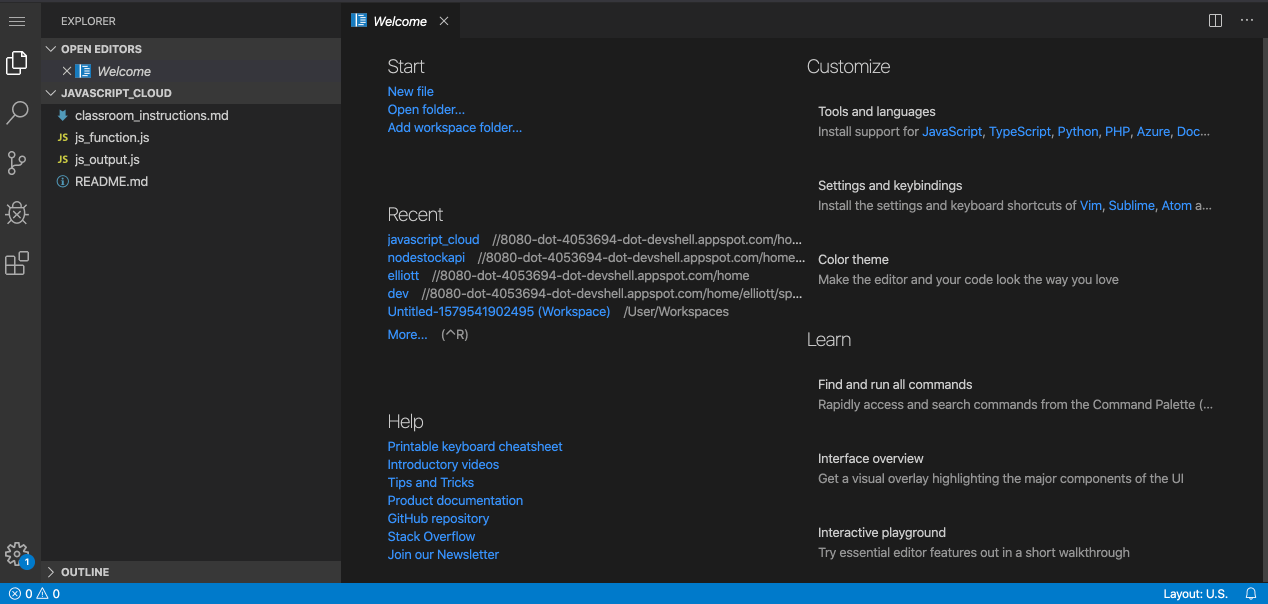Click the JS icon beside js_function.js

(63, 137)
